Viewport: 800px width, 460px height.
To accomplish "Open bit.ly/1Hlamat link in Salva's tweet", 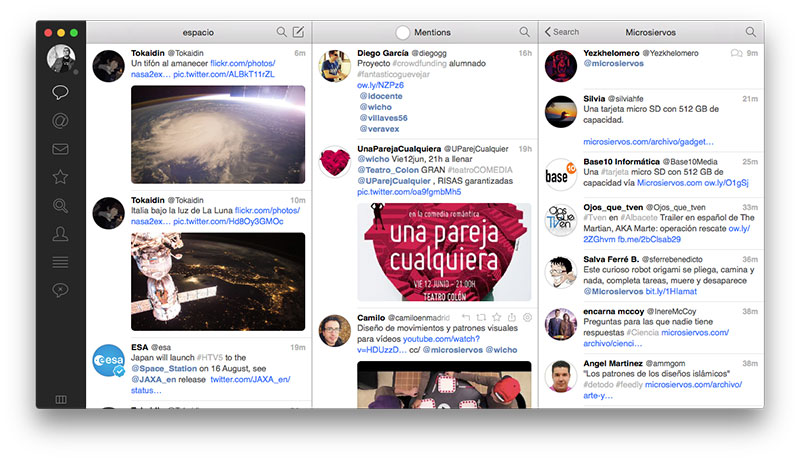I will coord(671,291).
